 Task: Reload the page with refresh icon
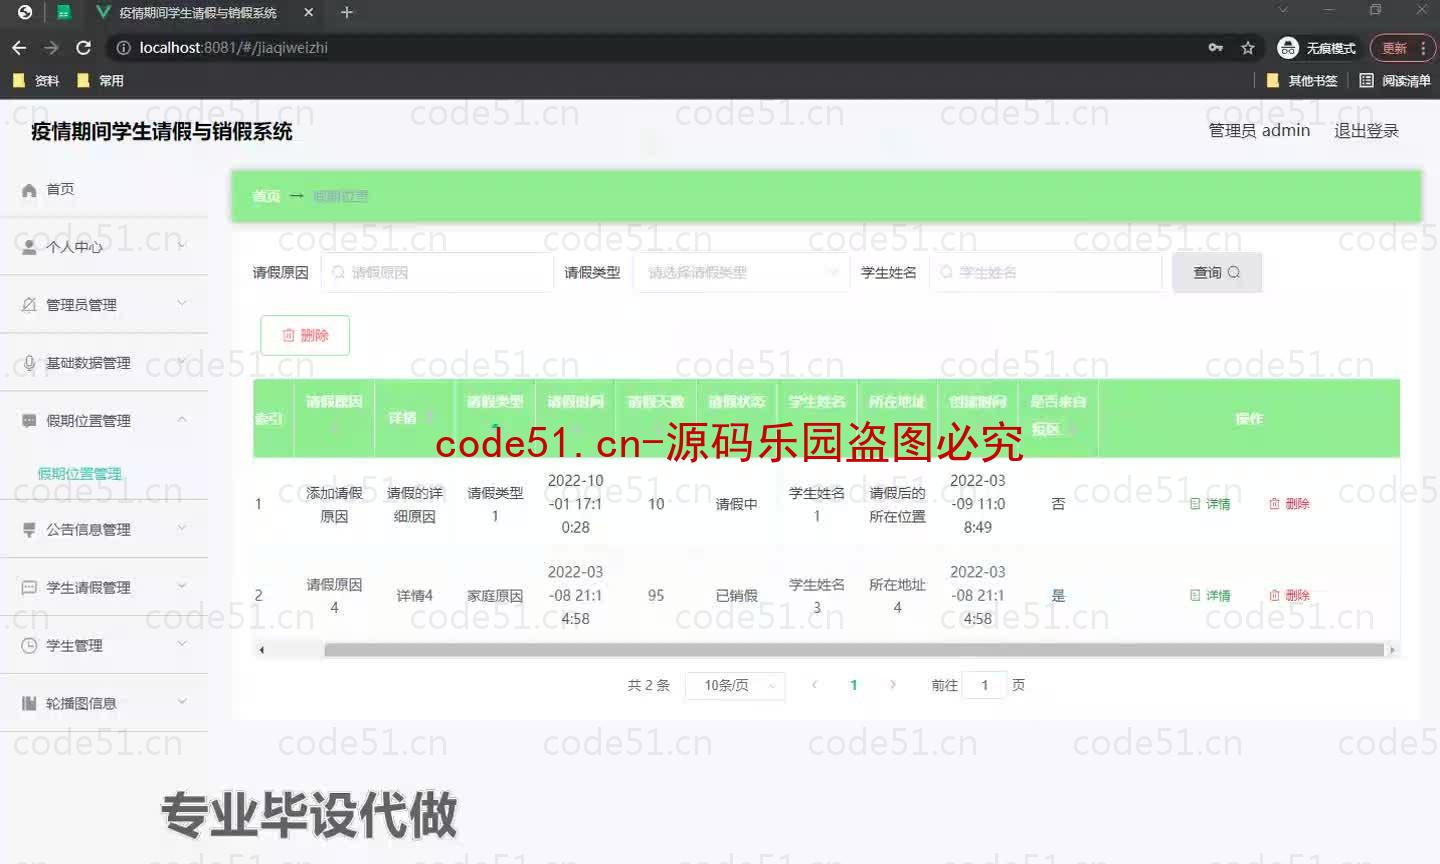click(84, 47)
